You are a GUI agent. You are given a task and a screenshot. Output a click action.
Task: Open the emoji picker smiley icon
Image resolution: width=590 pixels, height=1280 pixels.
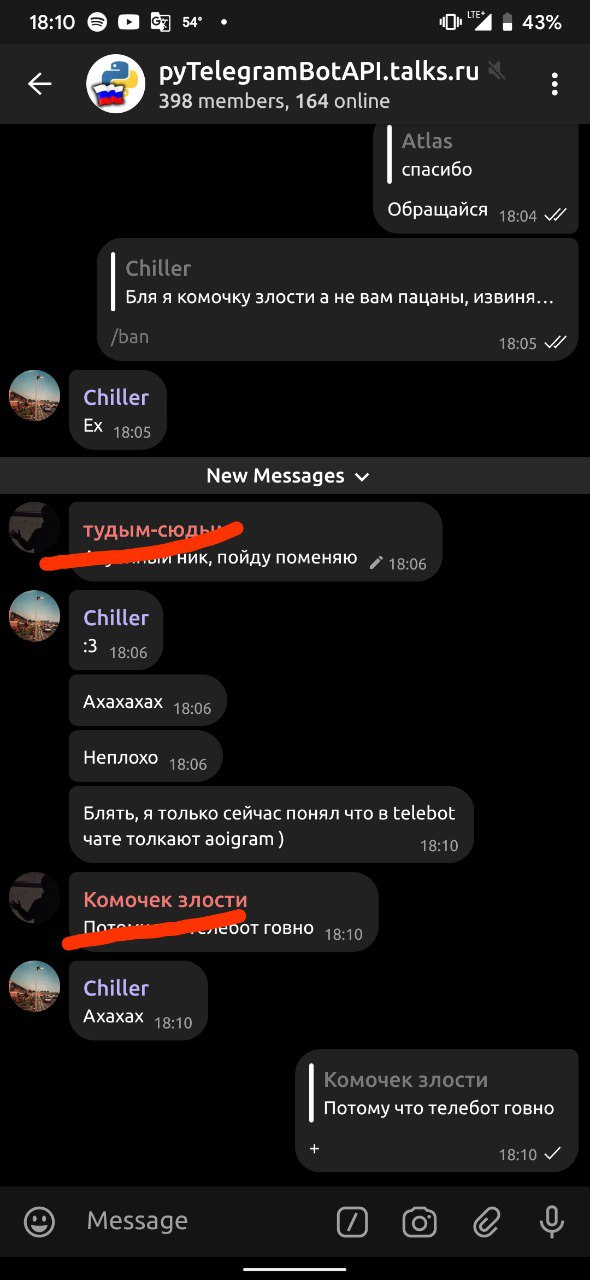click(x=39, y=1221)
